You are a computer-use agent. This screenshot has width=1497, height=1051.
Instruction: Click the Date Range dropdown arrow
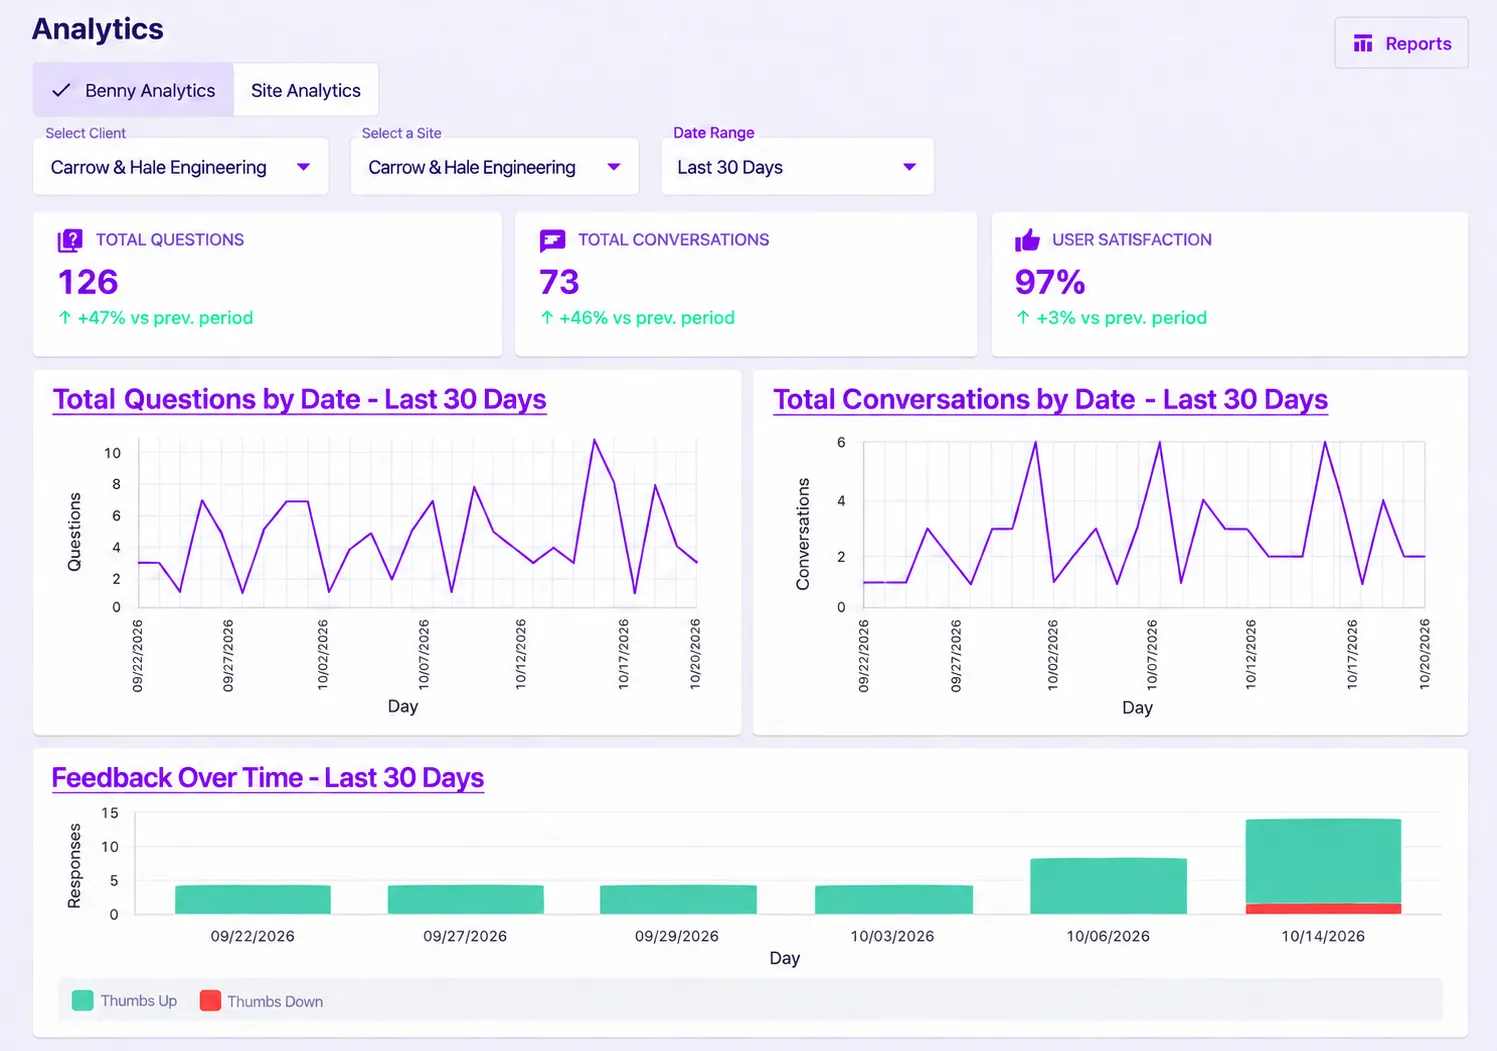pyautogui.click(x=909, y=167)
